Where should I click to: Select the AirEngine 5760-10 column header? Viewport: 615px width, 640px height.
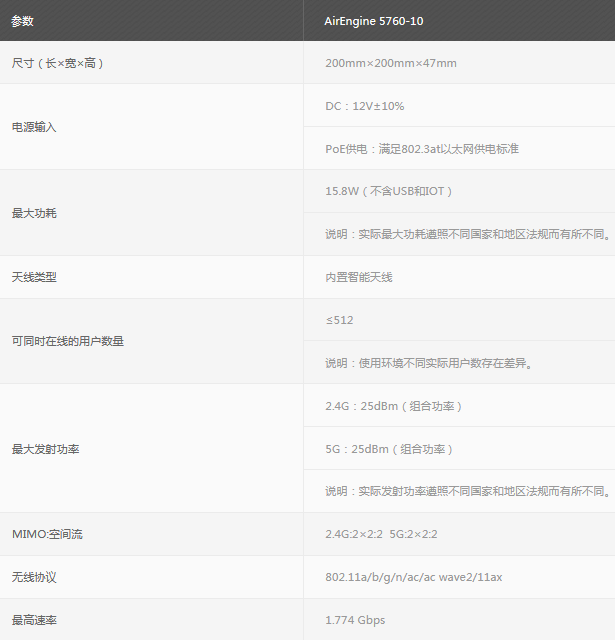click(x=374, y=21)
